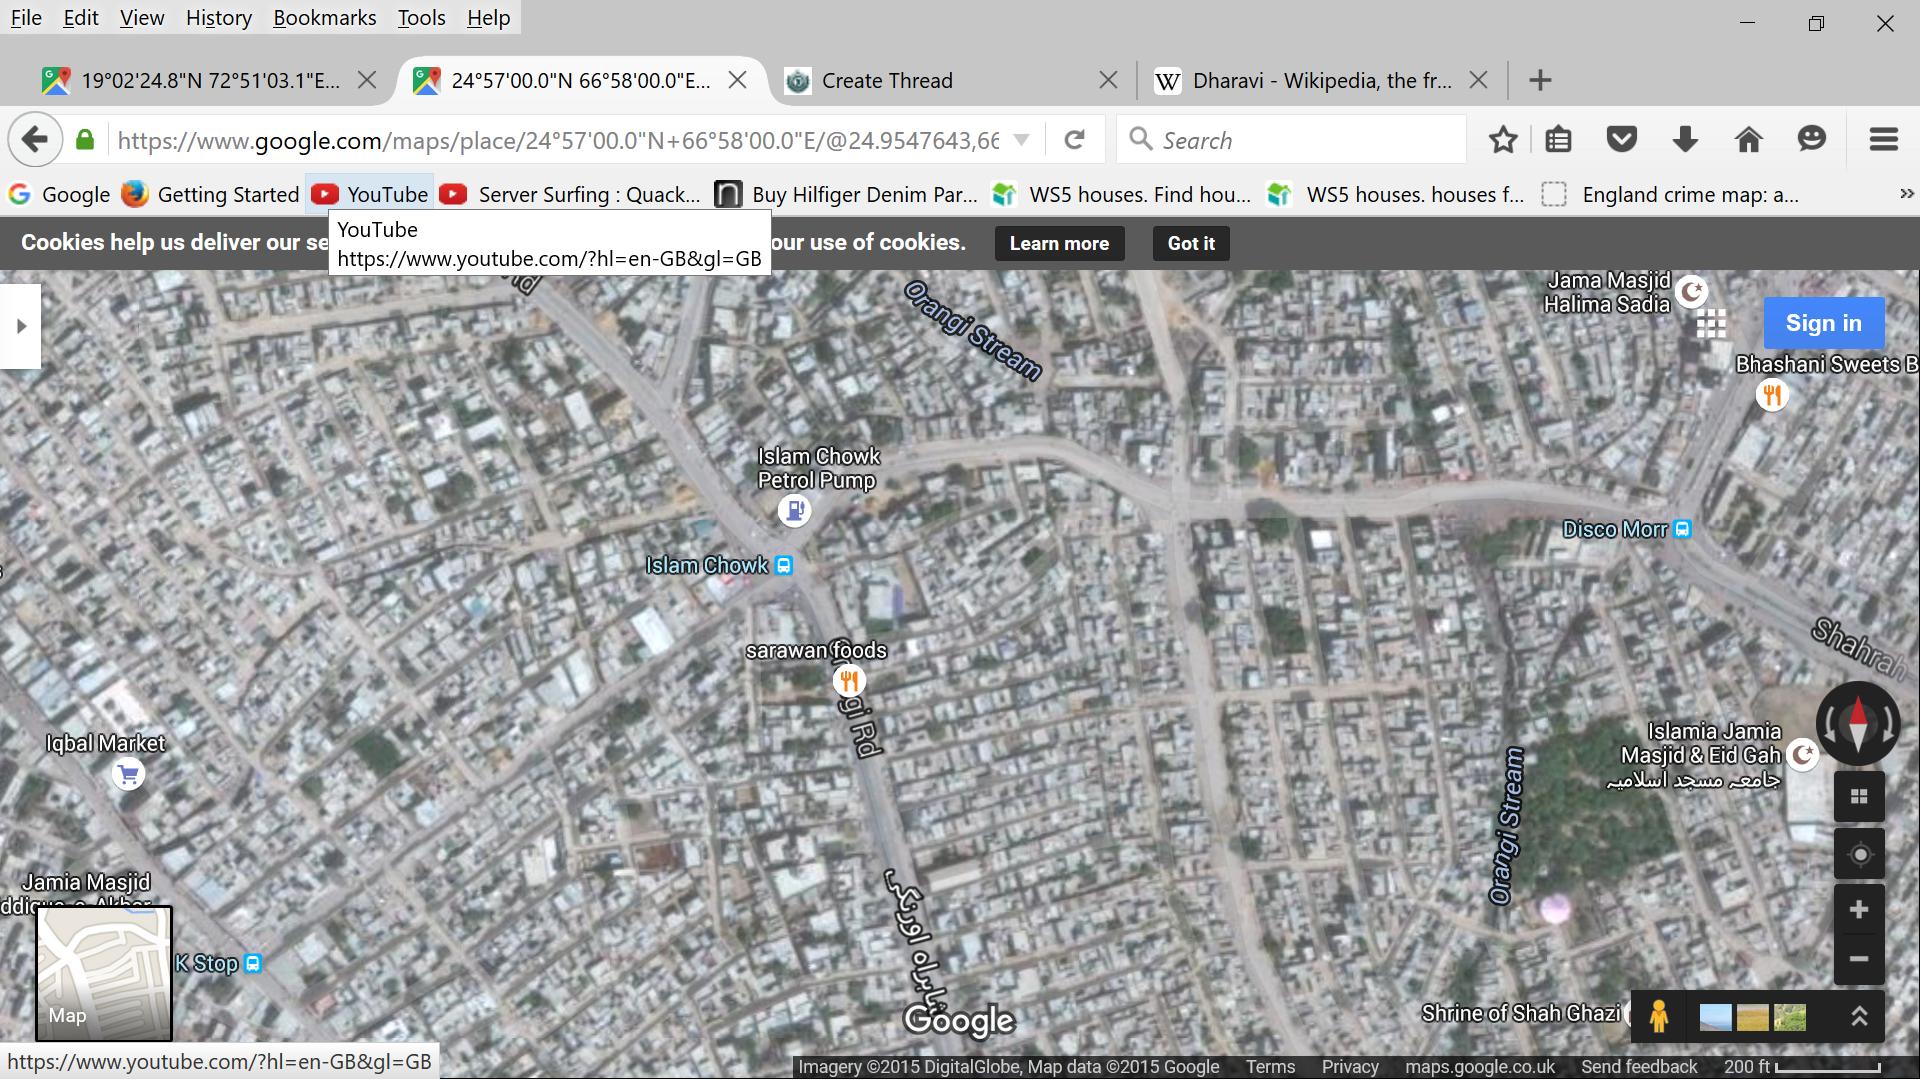The image size is (1920, 1080).
Task: Click Iqbal Market shopping cart marker
Action: pos(128,775)
